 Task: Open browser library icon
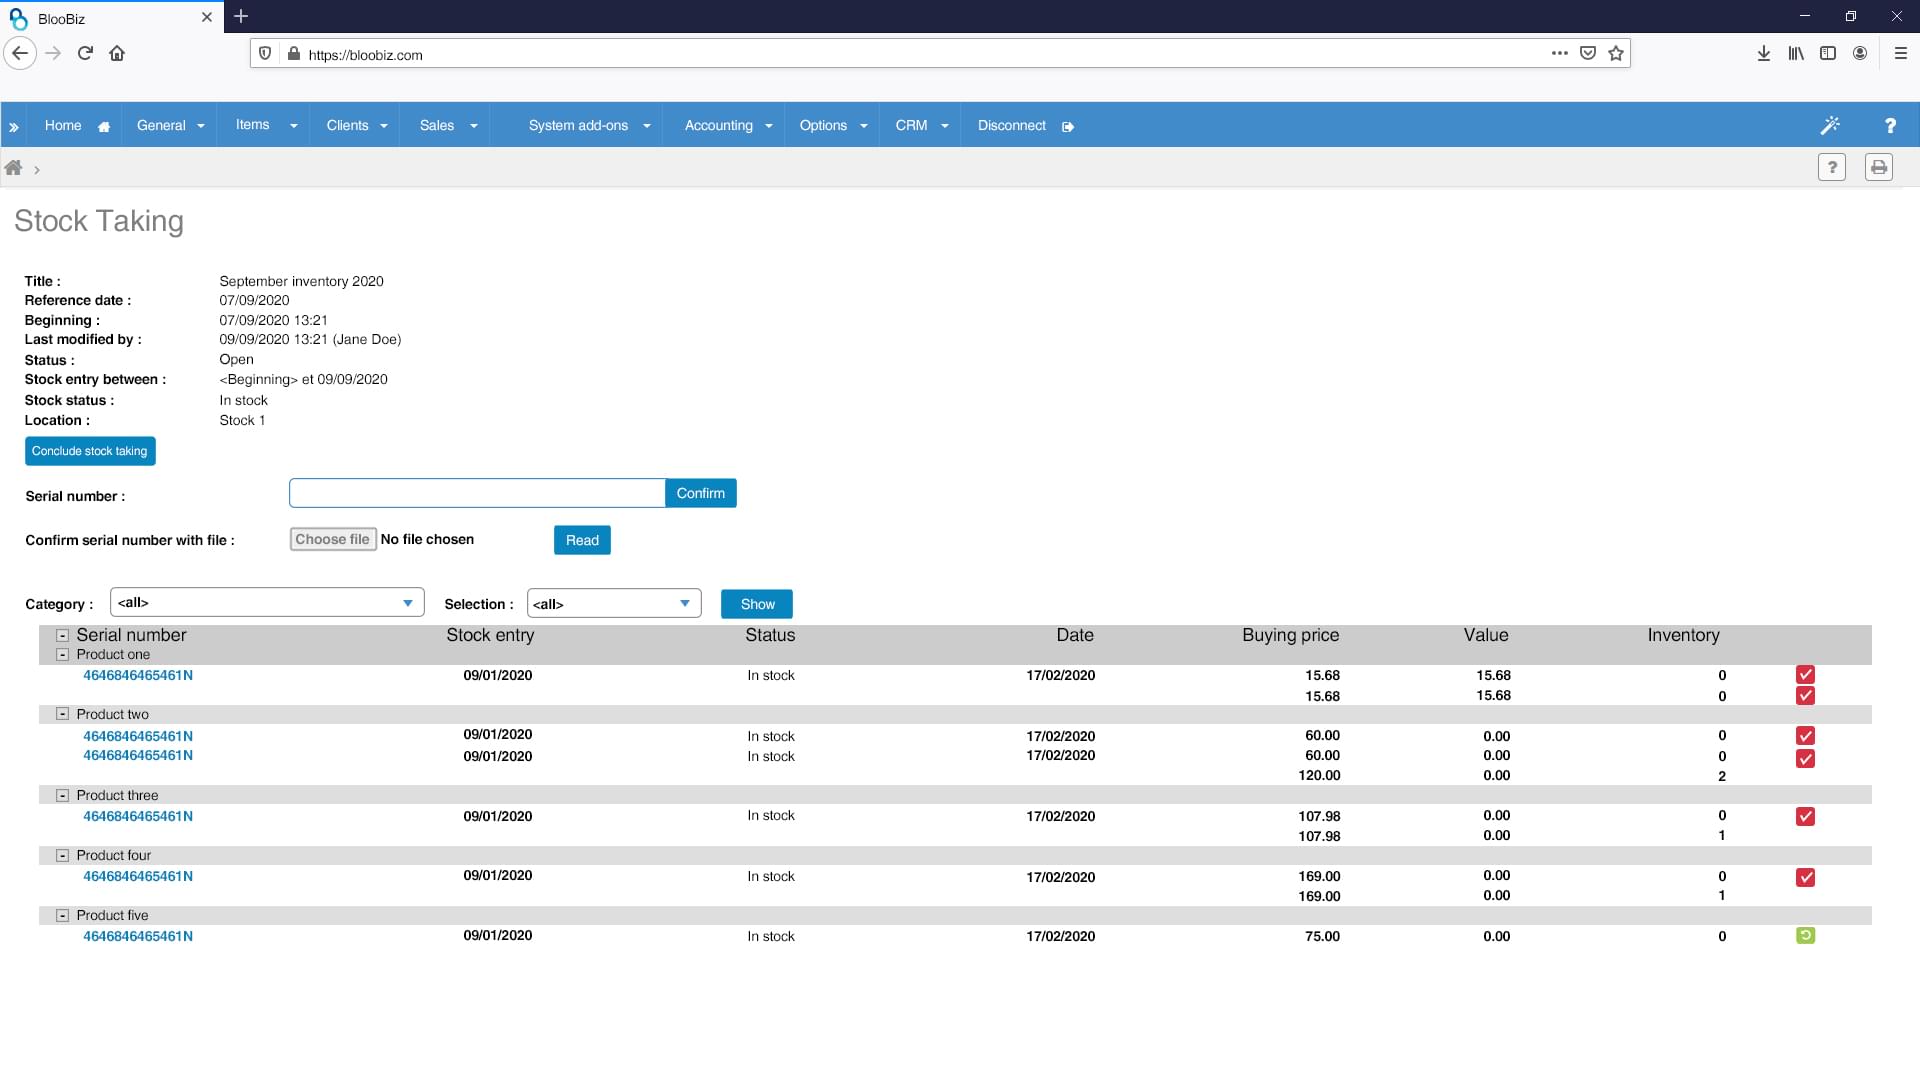tap(1796, 54)
